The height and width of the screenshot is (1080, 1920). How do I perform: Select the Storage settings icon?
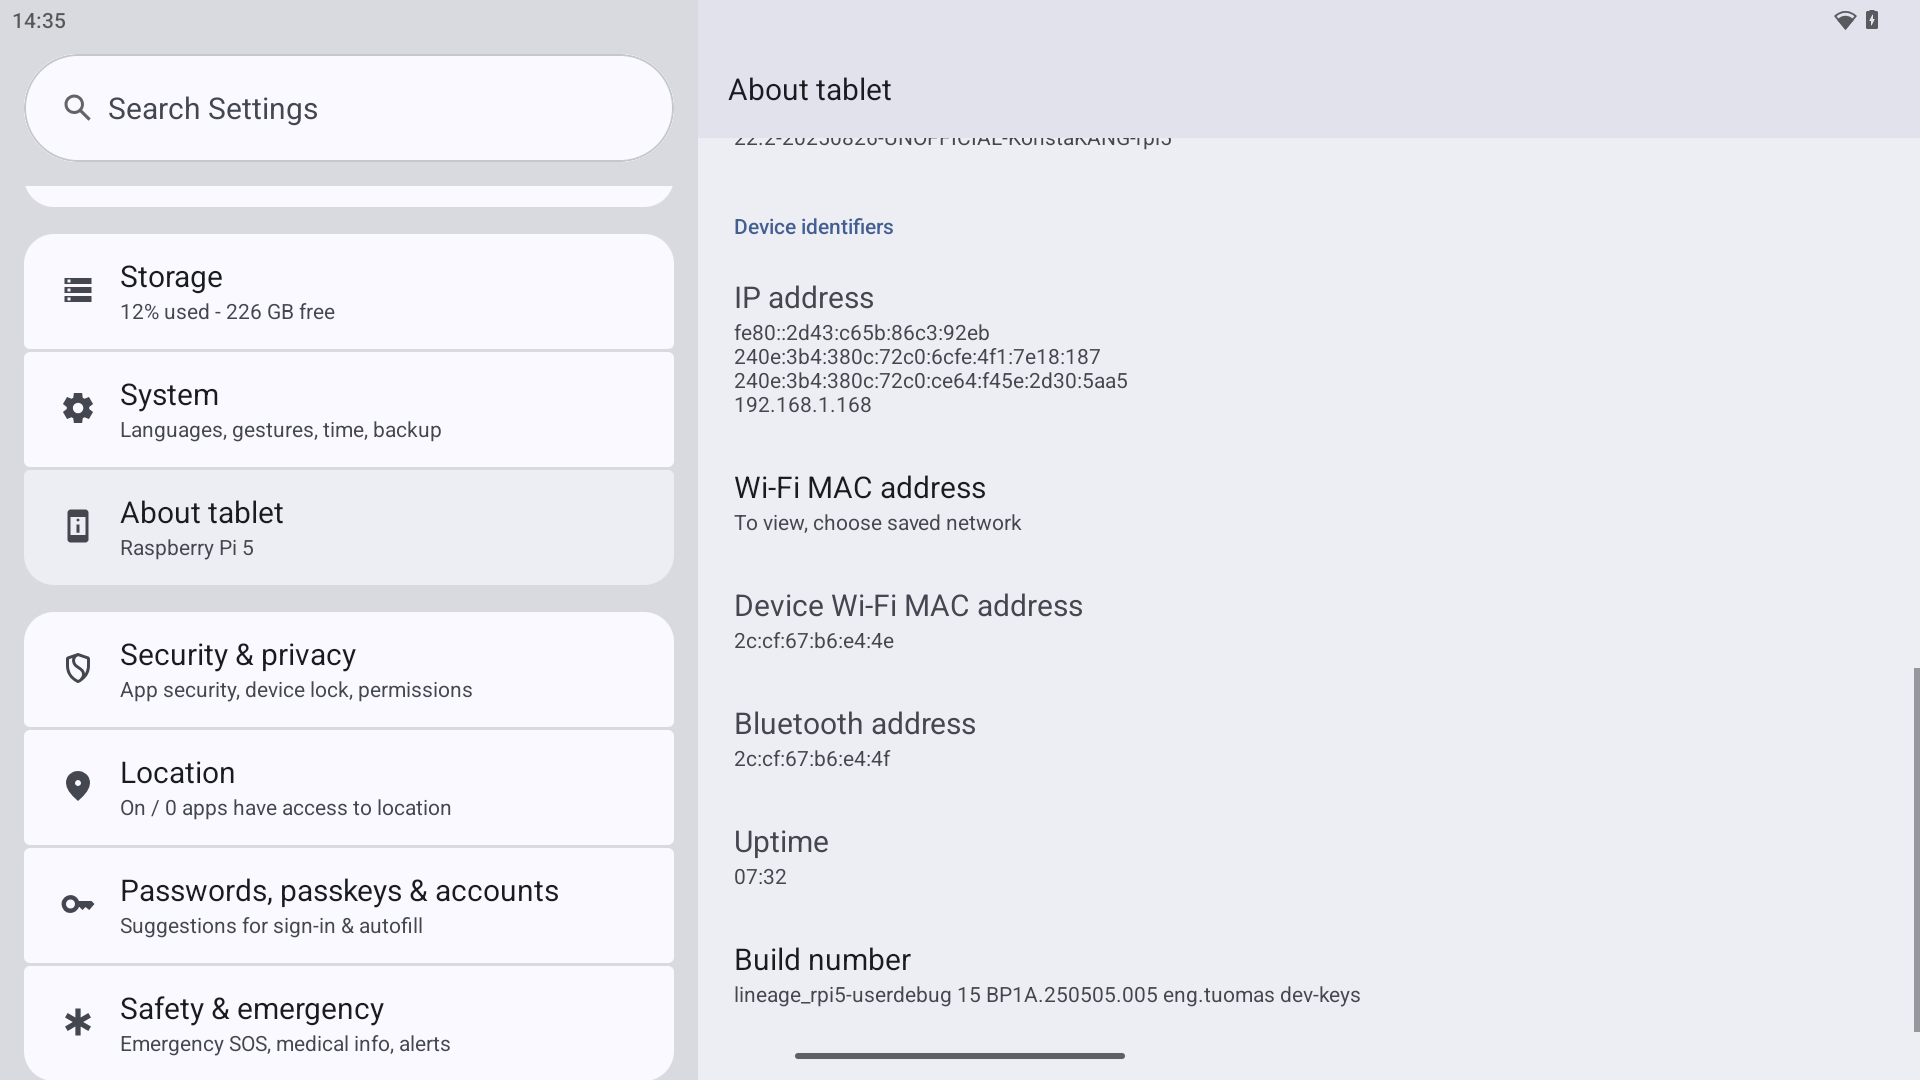77,291
